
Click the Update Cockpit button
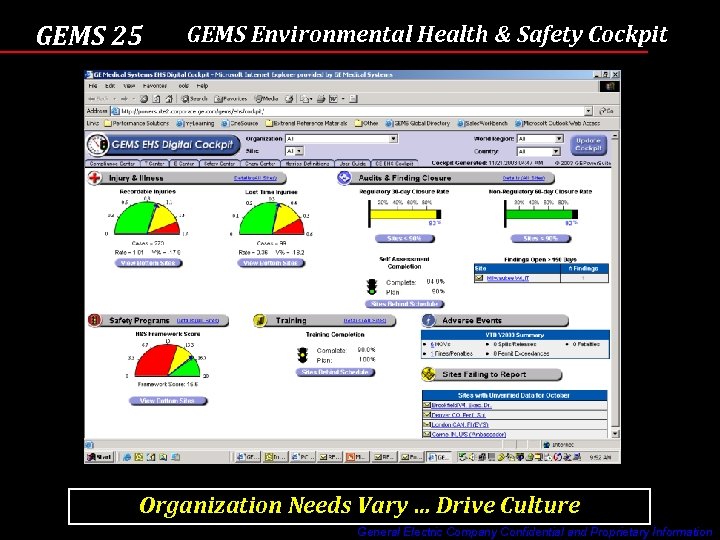click(x=588, y=145)
